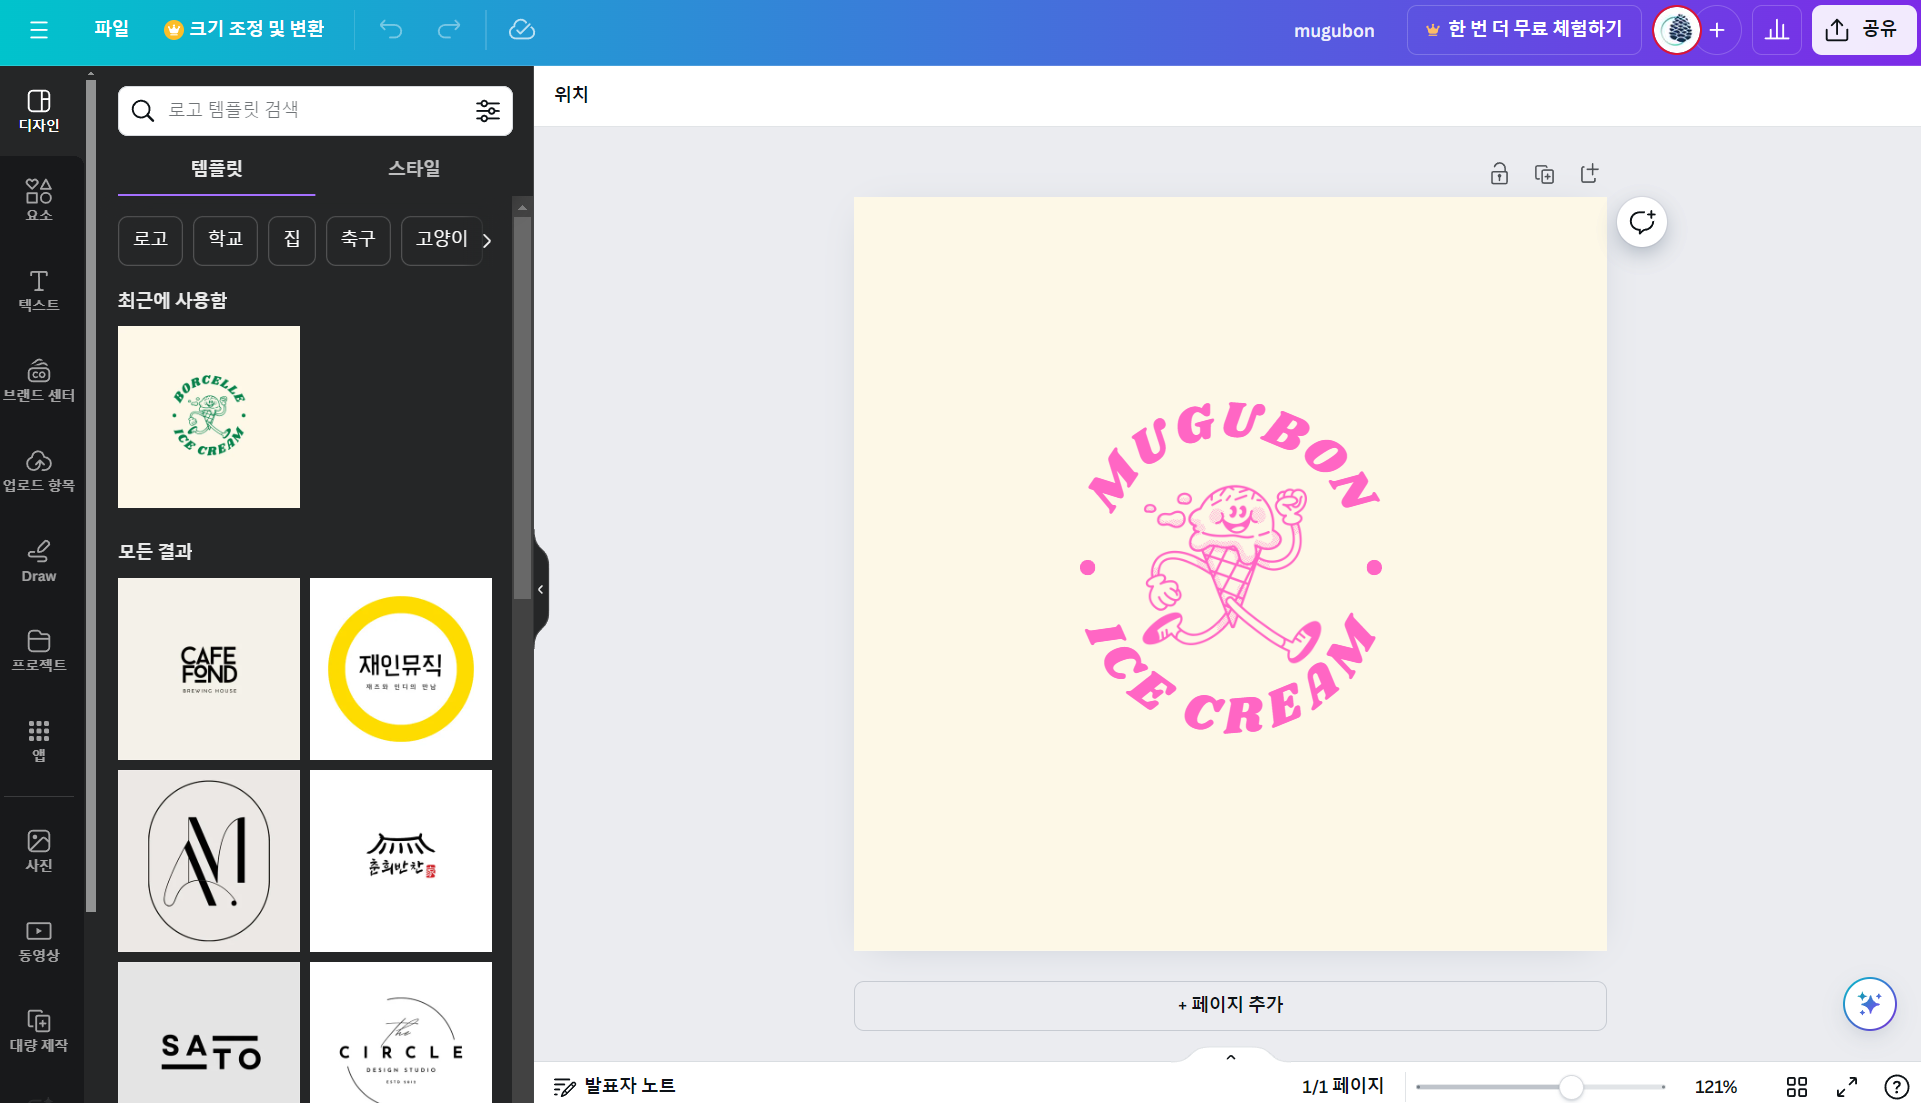Open the Canva magic assistant sparkle button
The height and width of the screenshot is (1103, 1921).
coord(1869,1003)
